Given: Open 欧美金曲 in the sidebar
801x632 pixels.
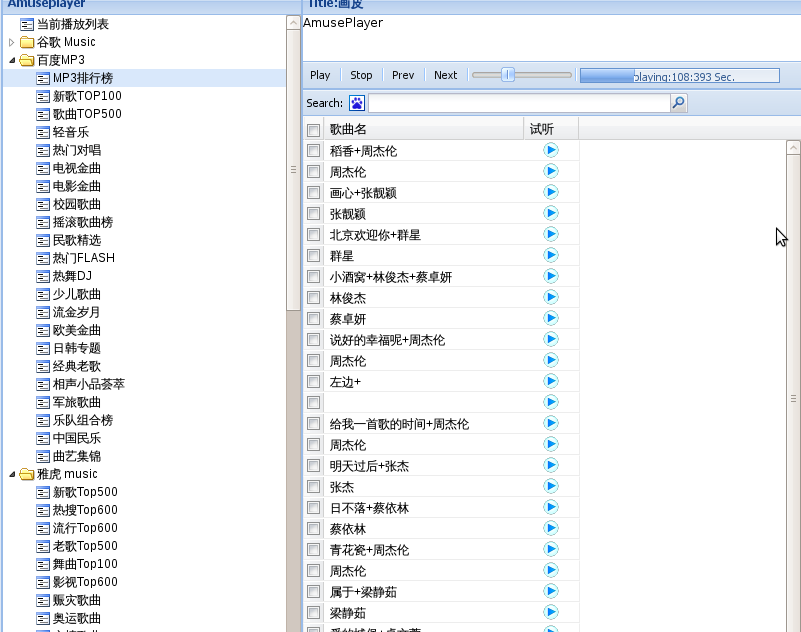Looking at the screenshot, I should pyautogui.click(x=77, y=330).
